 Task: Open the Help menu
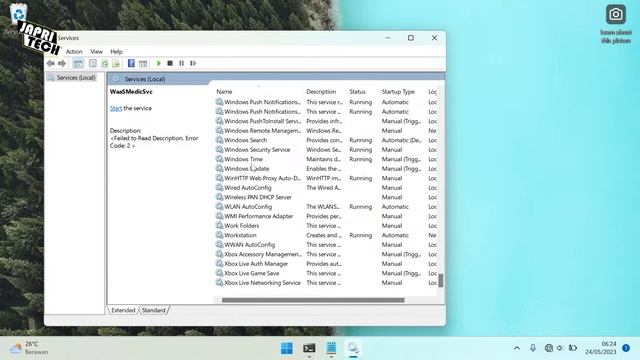coord(116,51)
